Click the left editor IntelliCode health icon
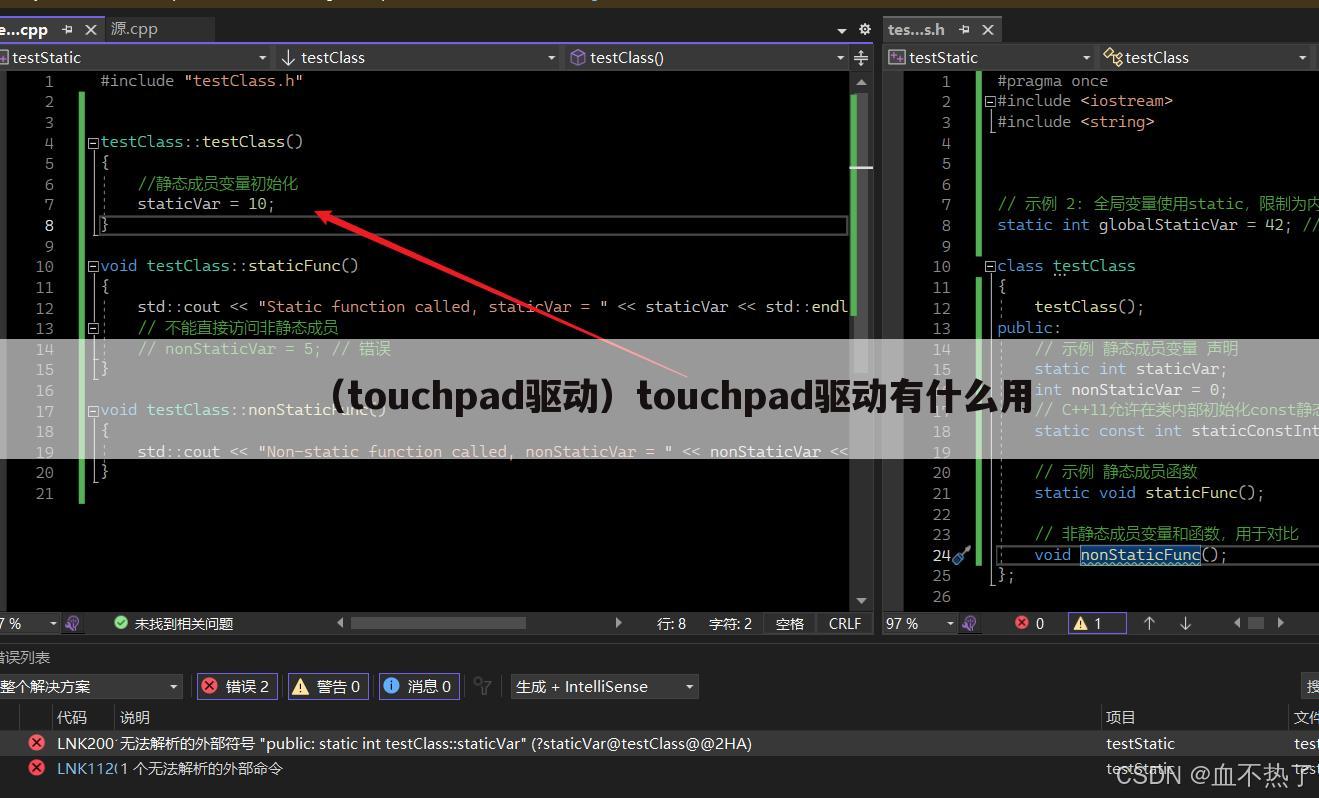The image size is (1319, 798). (x=72, y=623)
